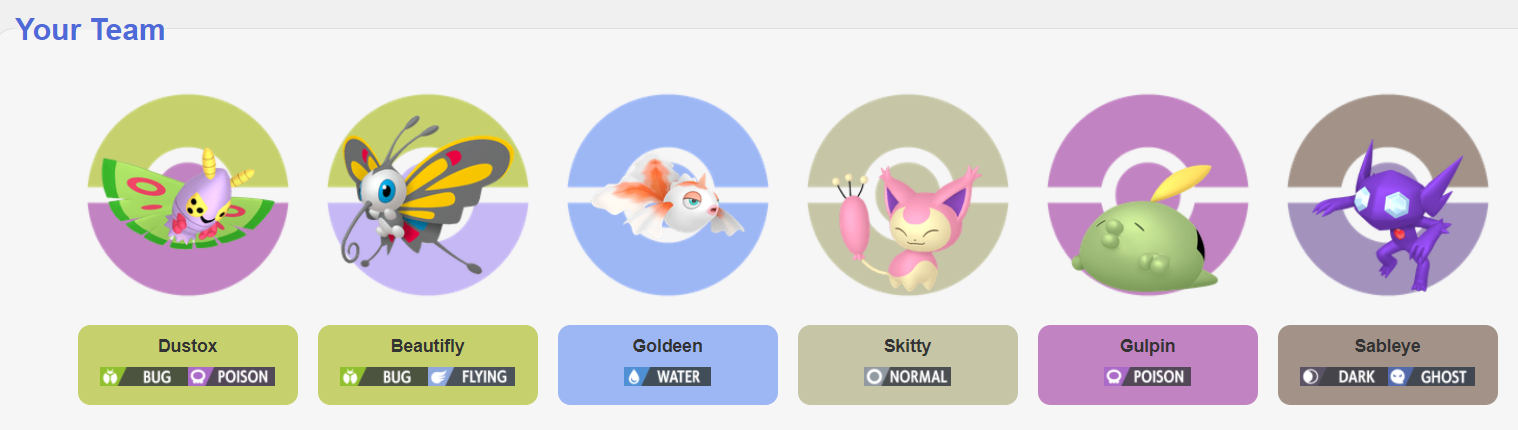Select Sableye's DARK type badge
This screenshot has height=430, width=1518.
point(1343,377)
